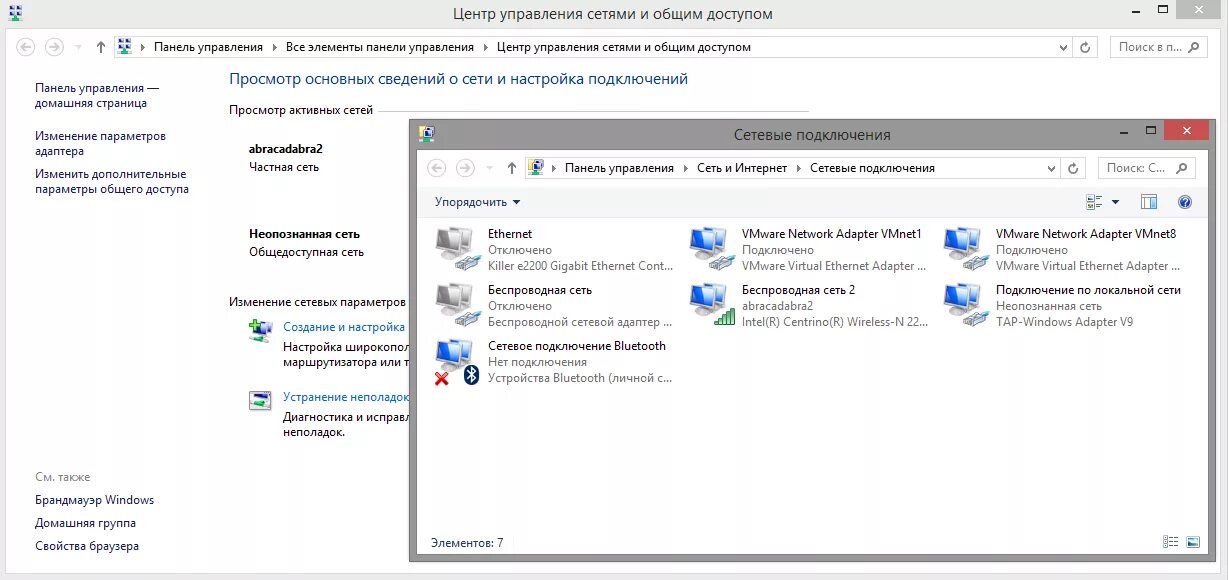1228x580 pixels.
Task: Select the Беспроводная сеть adapter icon
Action: click(x=459, y=306)
